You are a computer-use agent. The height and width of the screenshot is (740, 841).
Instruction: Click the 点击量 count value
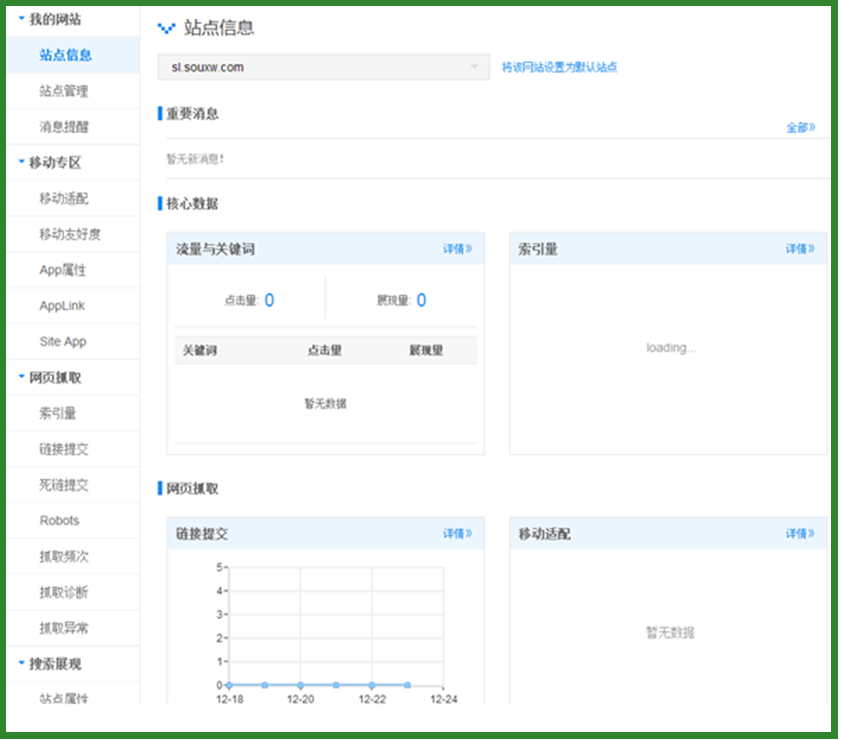click(269, 300)
